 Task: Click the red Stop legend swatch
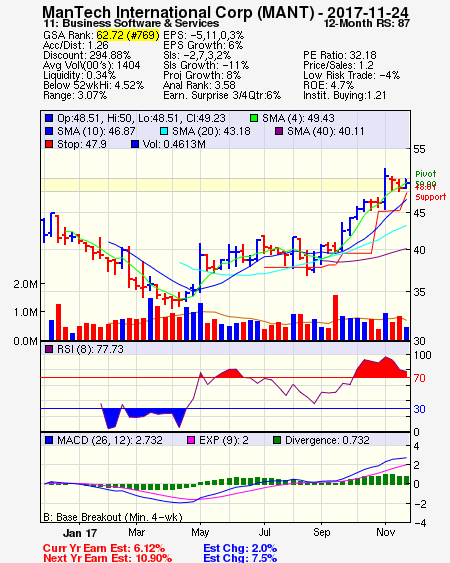[49, 144]
